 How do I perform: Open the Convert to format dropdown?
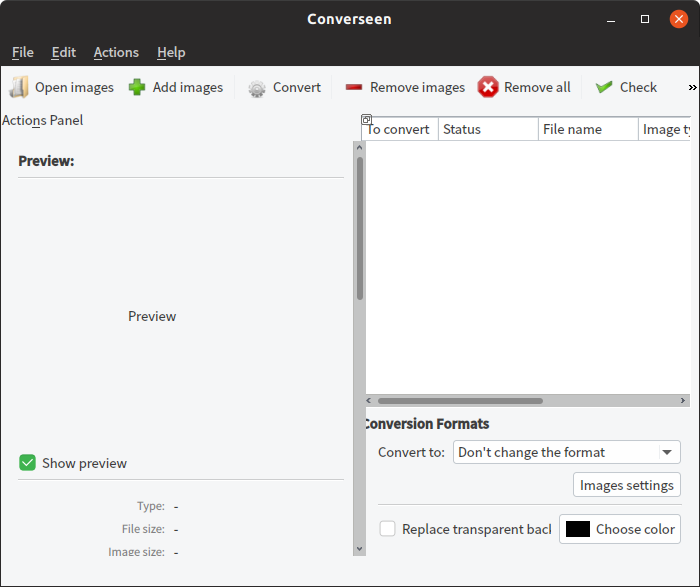[x=567, y=452]
